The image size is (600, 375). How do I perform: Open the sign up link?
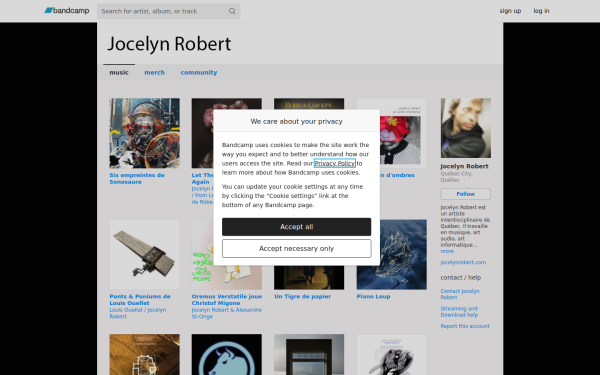point(510,11)
